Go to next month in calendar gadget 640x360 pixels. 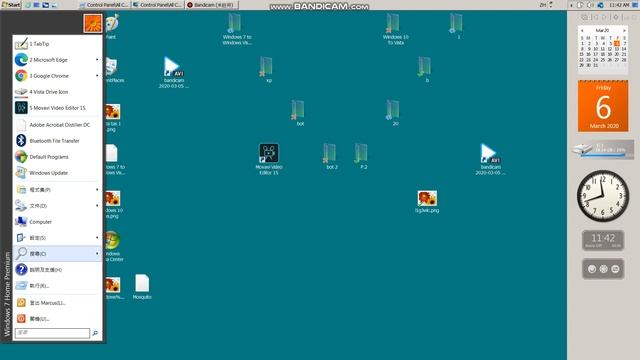pos(624,31)
